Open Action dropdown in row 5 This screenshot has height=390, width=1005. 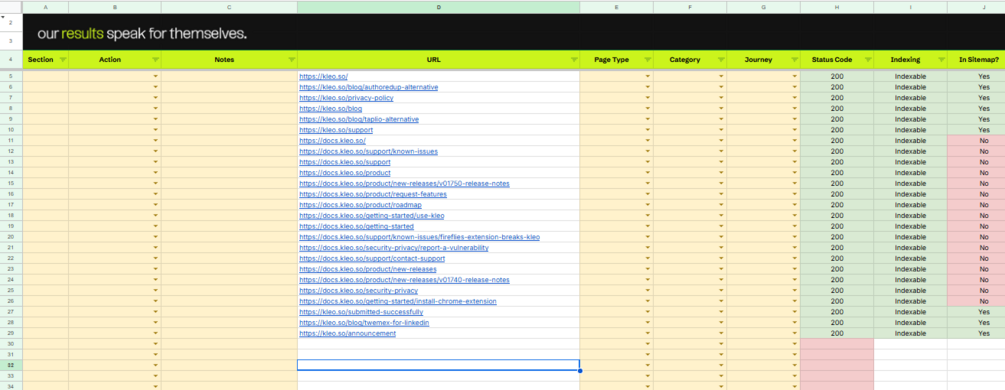156,76
